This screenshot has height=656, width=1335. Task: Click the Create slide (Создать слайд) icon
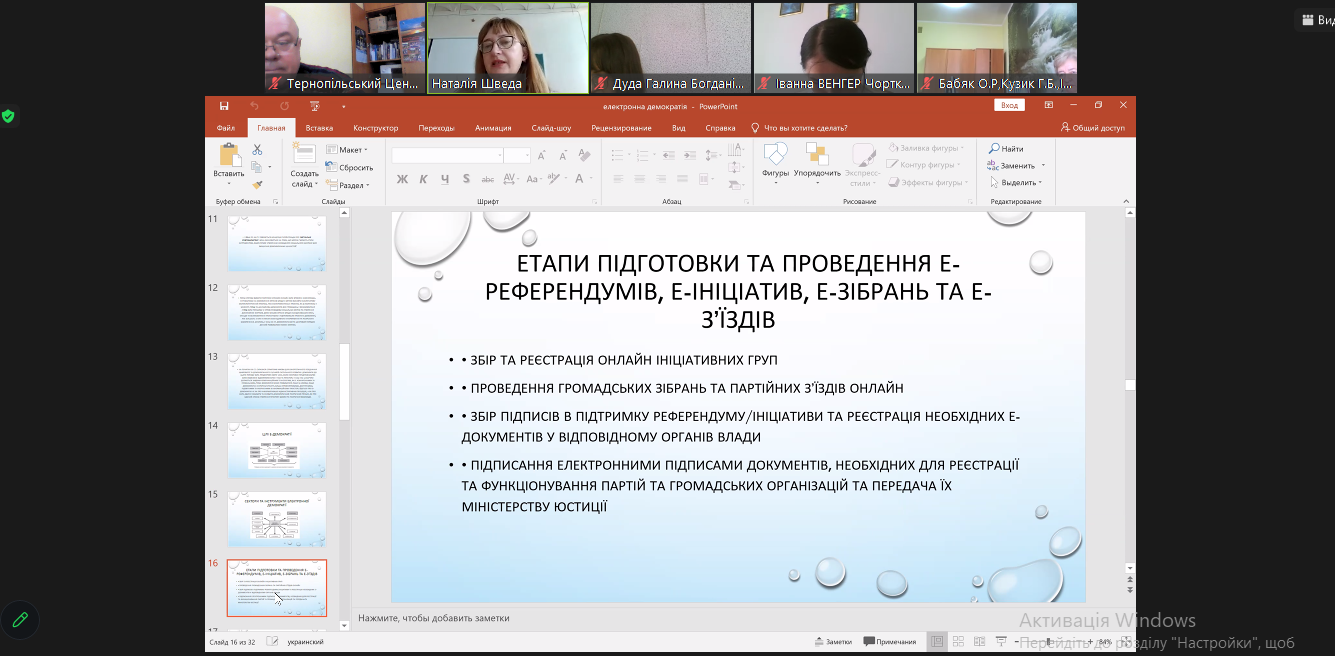click(304, 158)
